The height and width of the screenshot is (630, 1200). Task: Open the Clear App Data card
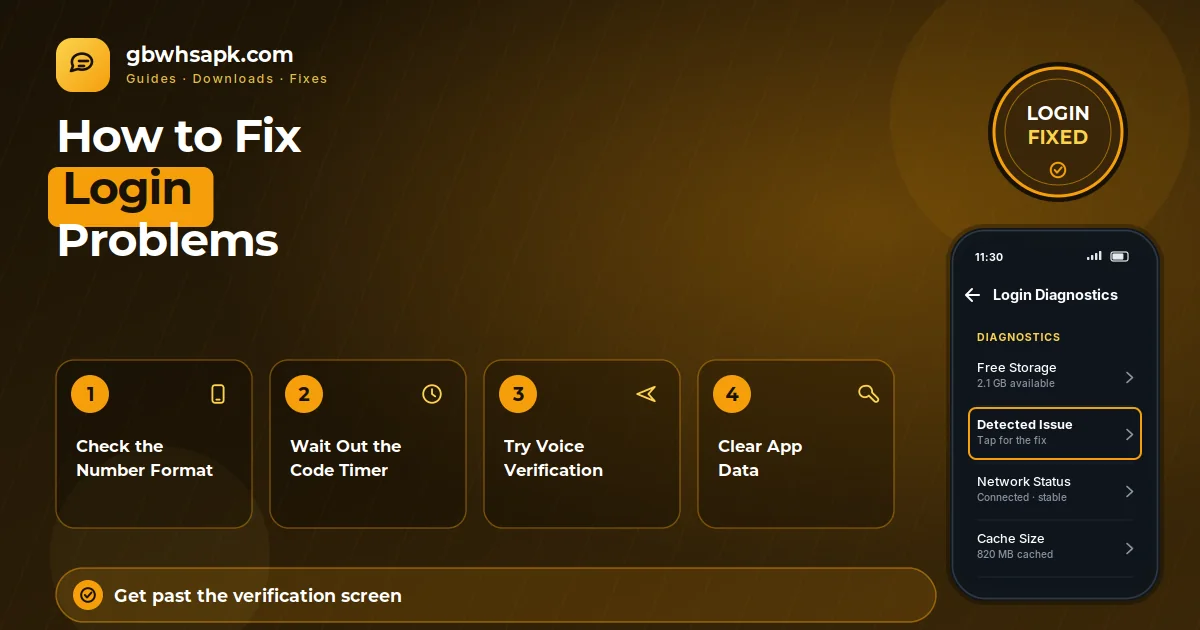796,444
